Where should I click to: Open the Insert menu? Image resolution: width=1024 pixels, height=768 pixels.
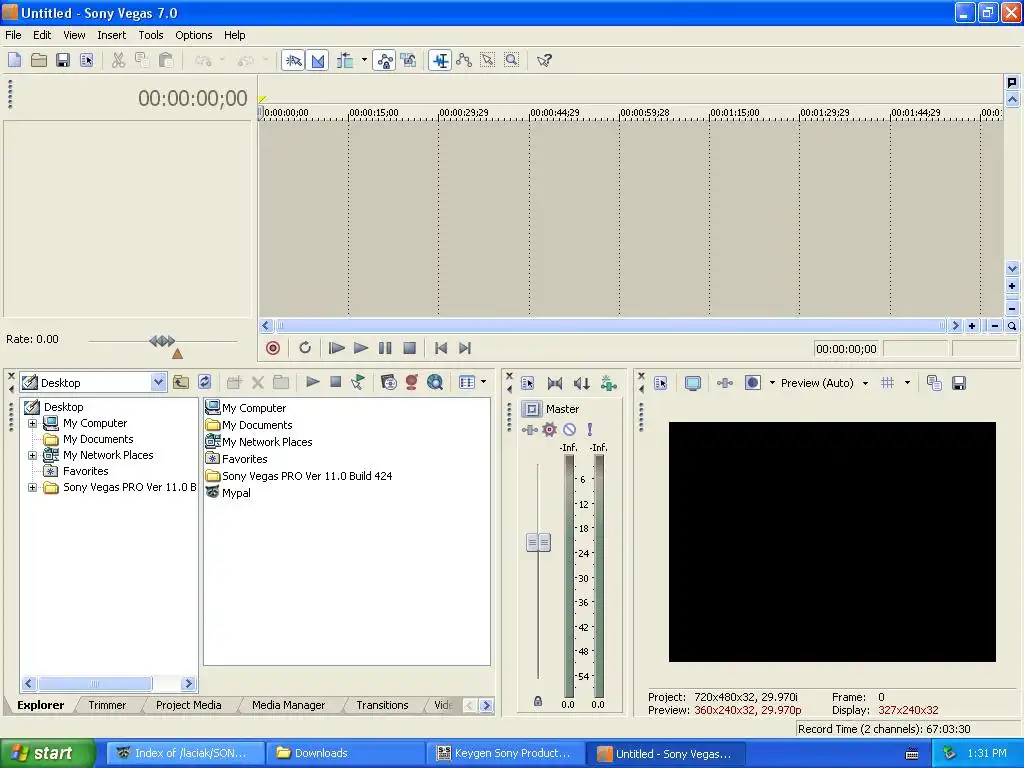112,35
